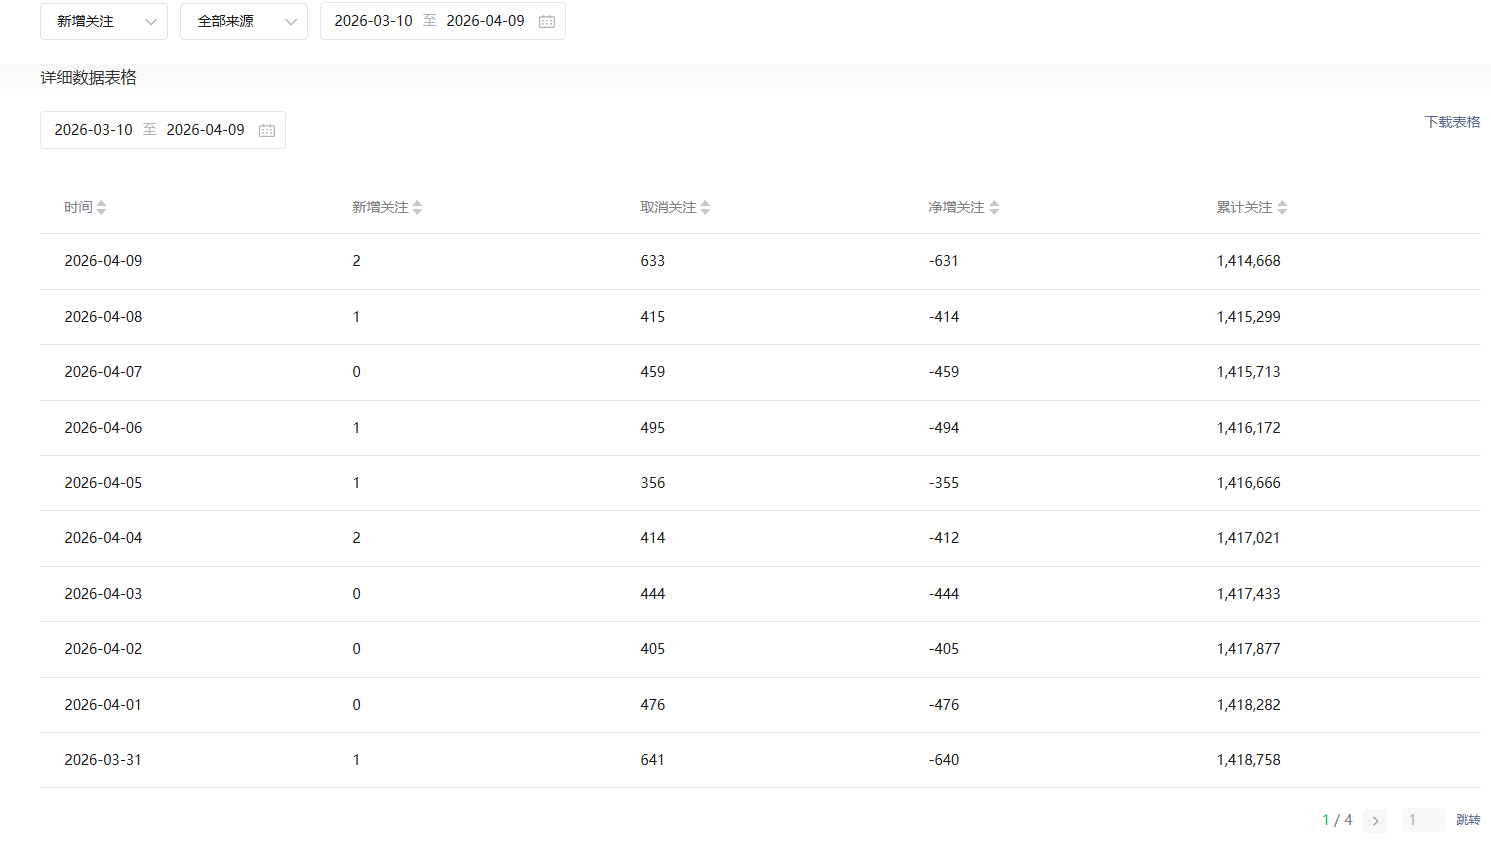Click the page number input field

[1423, 820]
